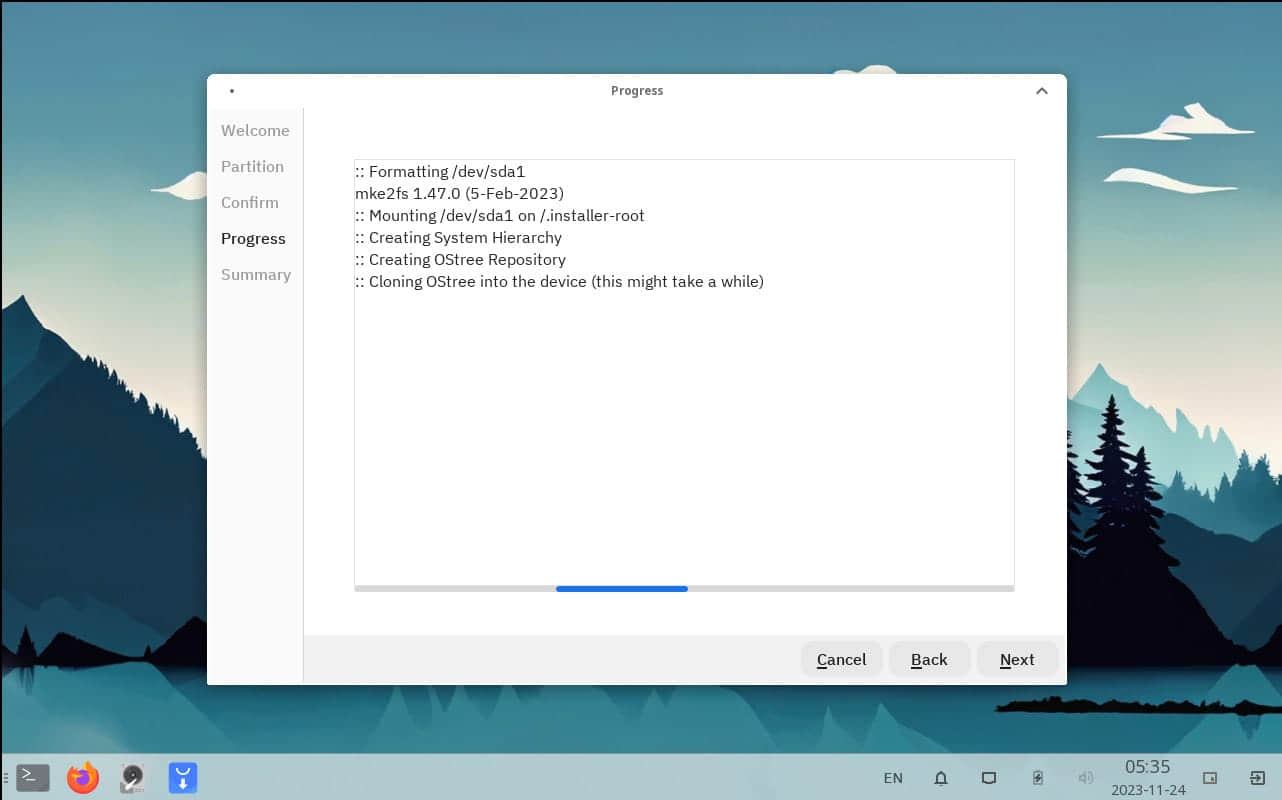This screenshot has width=1282, height=800.
Task: Click the volume speaker icon
Action: pos(1086,778)
